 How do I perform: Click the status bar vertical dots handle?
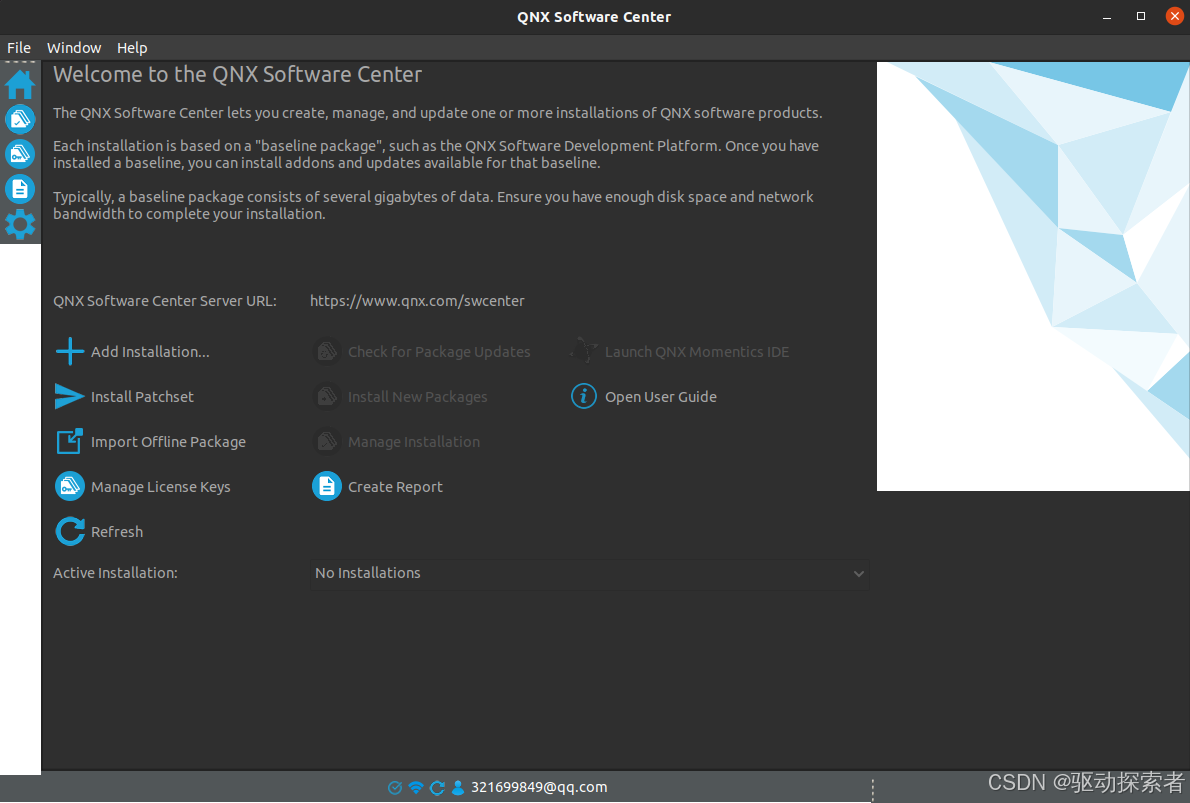(x=873, y=789)
